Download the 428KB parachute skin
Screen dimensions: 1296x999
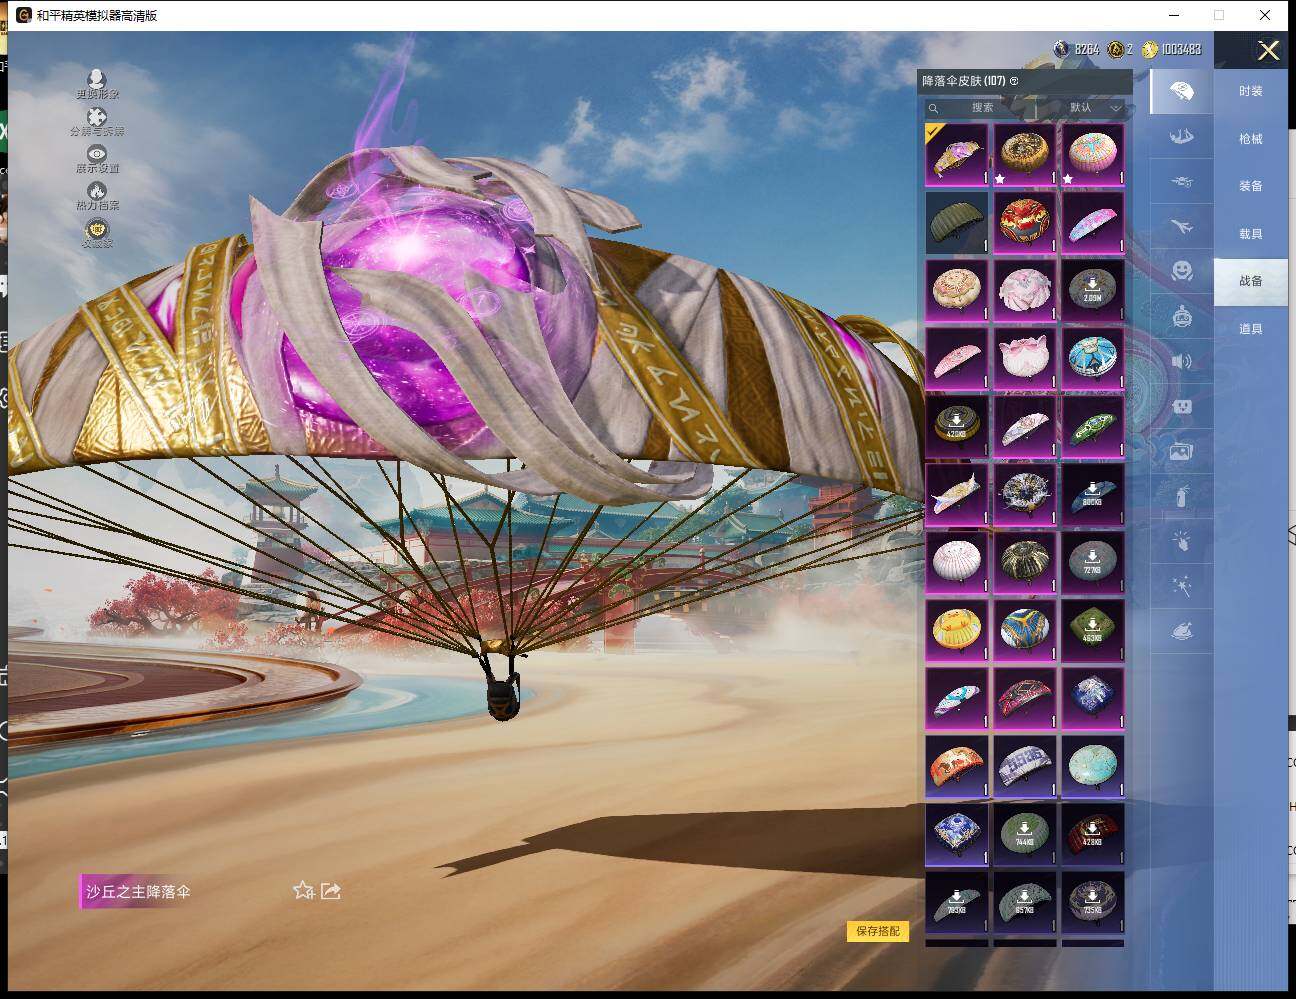click(1093, 835)
